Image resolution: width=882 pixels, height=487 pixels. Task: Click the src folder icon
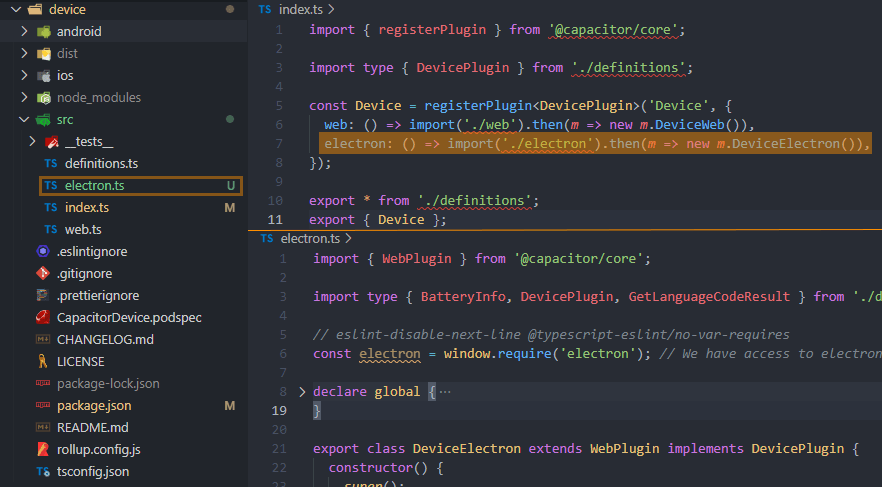[x=43, y=119]
